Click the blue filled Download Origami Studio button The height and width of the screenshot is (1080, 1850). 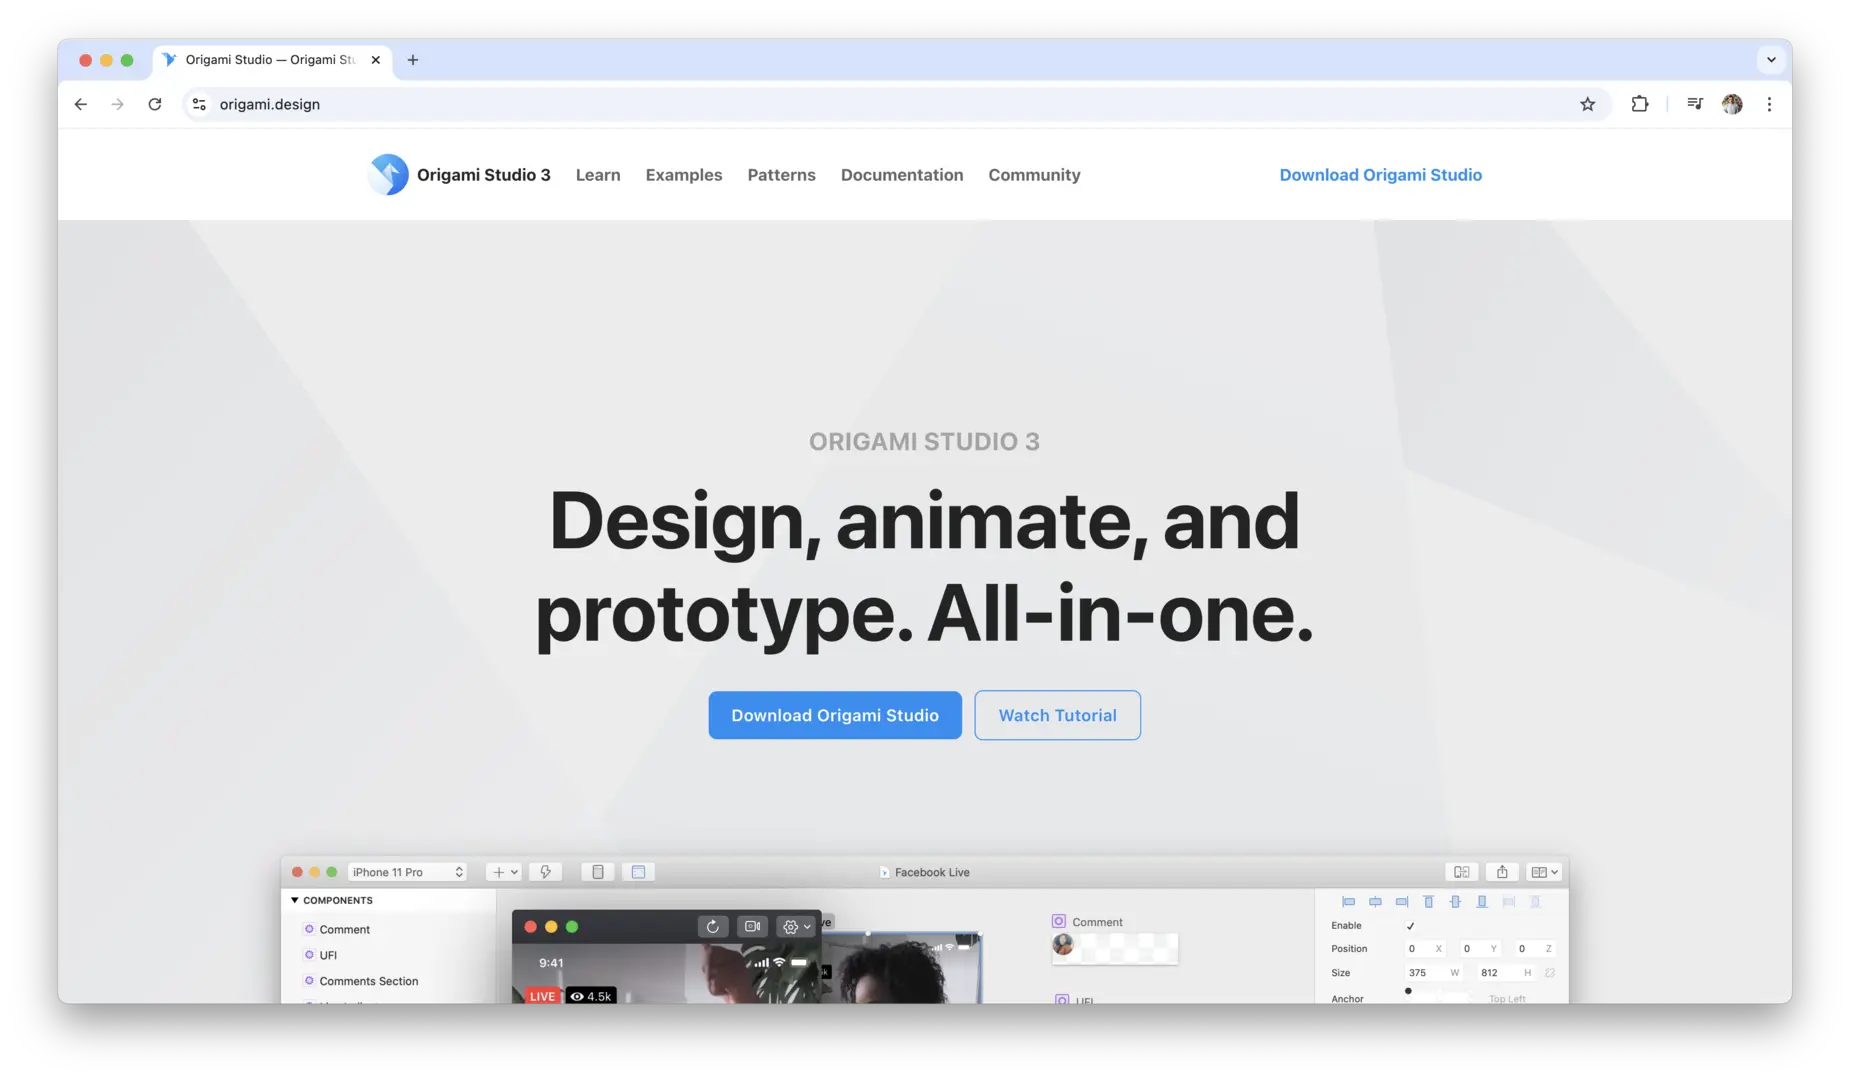click(835, 715)
